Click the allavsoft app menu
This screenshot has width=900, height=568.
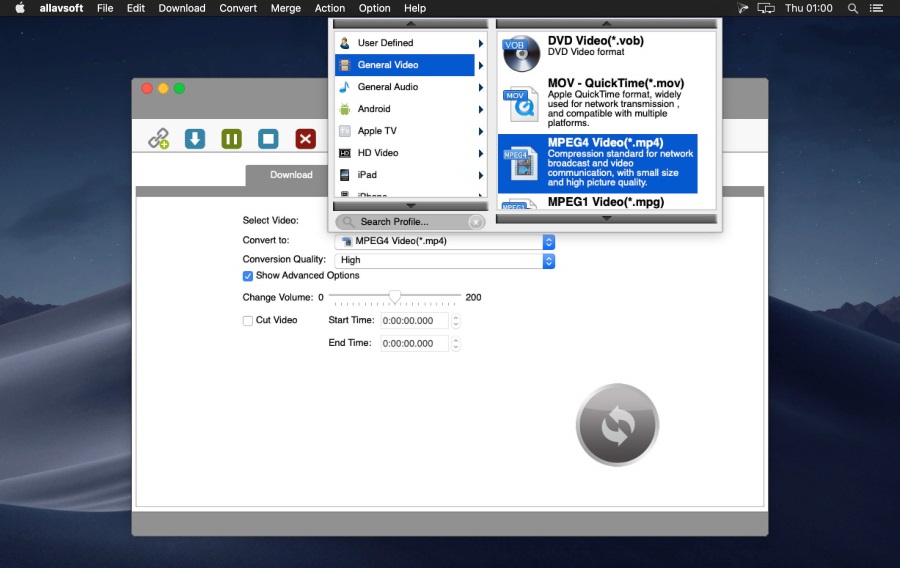(x=61, y=8)
